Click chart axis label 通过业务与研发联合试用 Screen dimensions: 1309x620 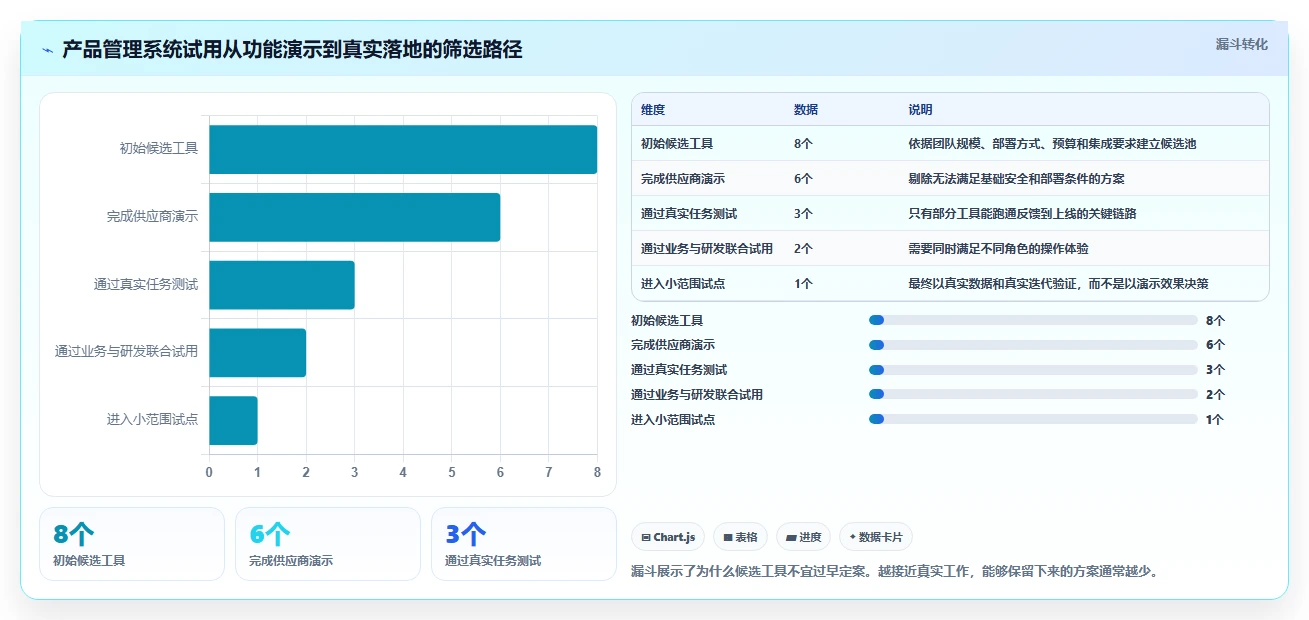pyautogui.click(x=126, y=352)
